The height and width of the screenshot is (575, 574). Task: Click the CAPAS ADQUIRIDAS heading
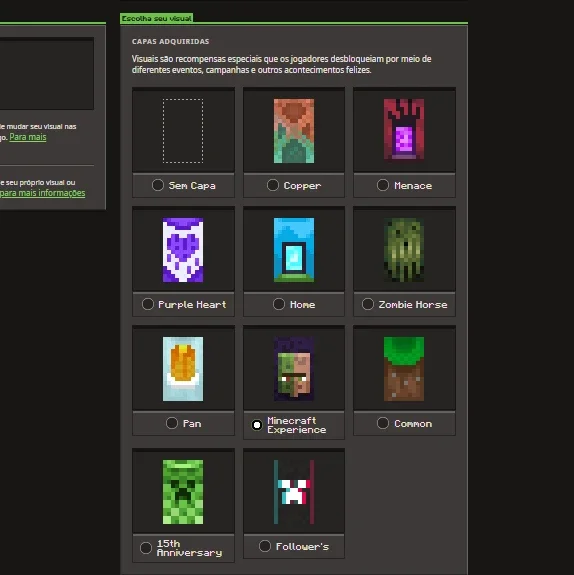tap(171, 41)
